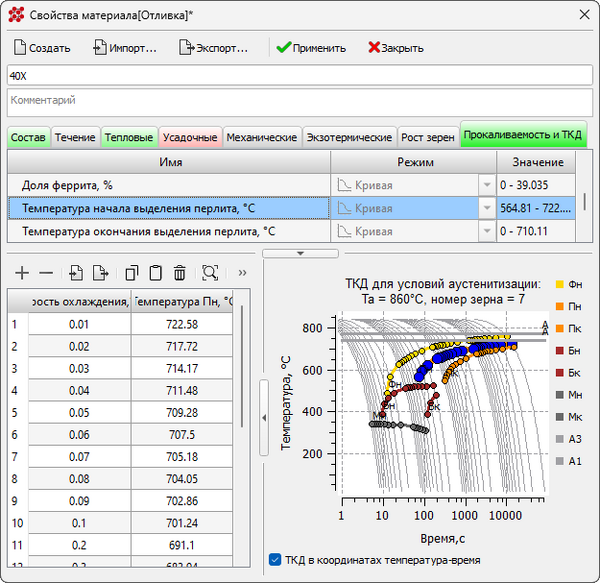
Task: Click temperature cell 707.5
Action: point(182,435)
